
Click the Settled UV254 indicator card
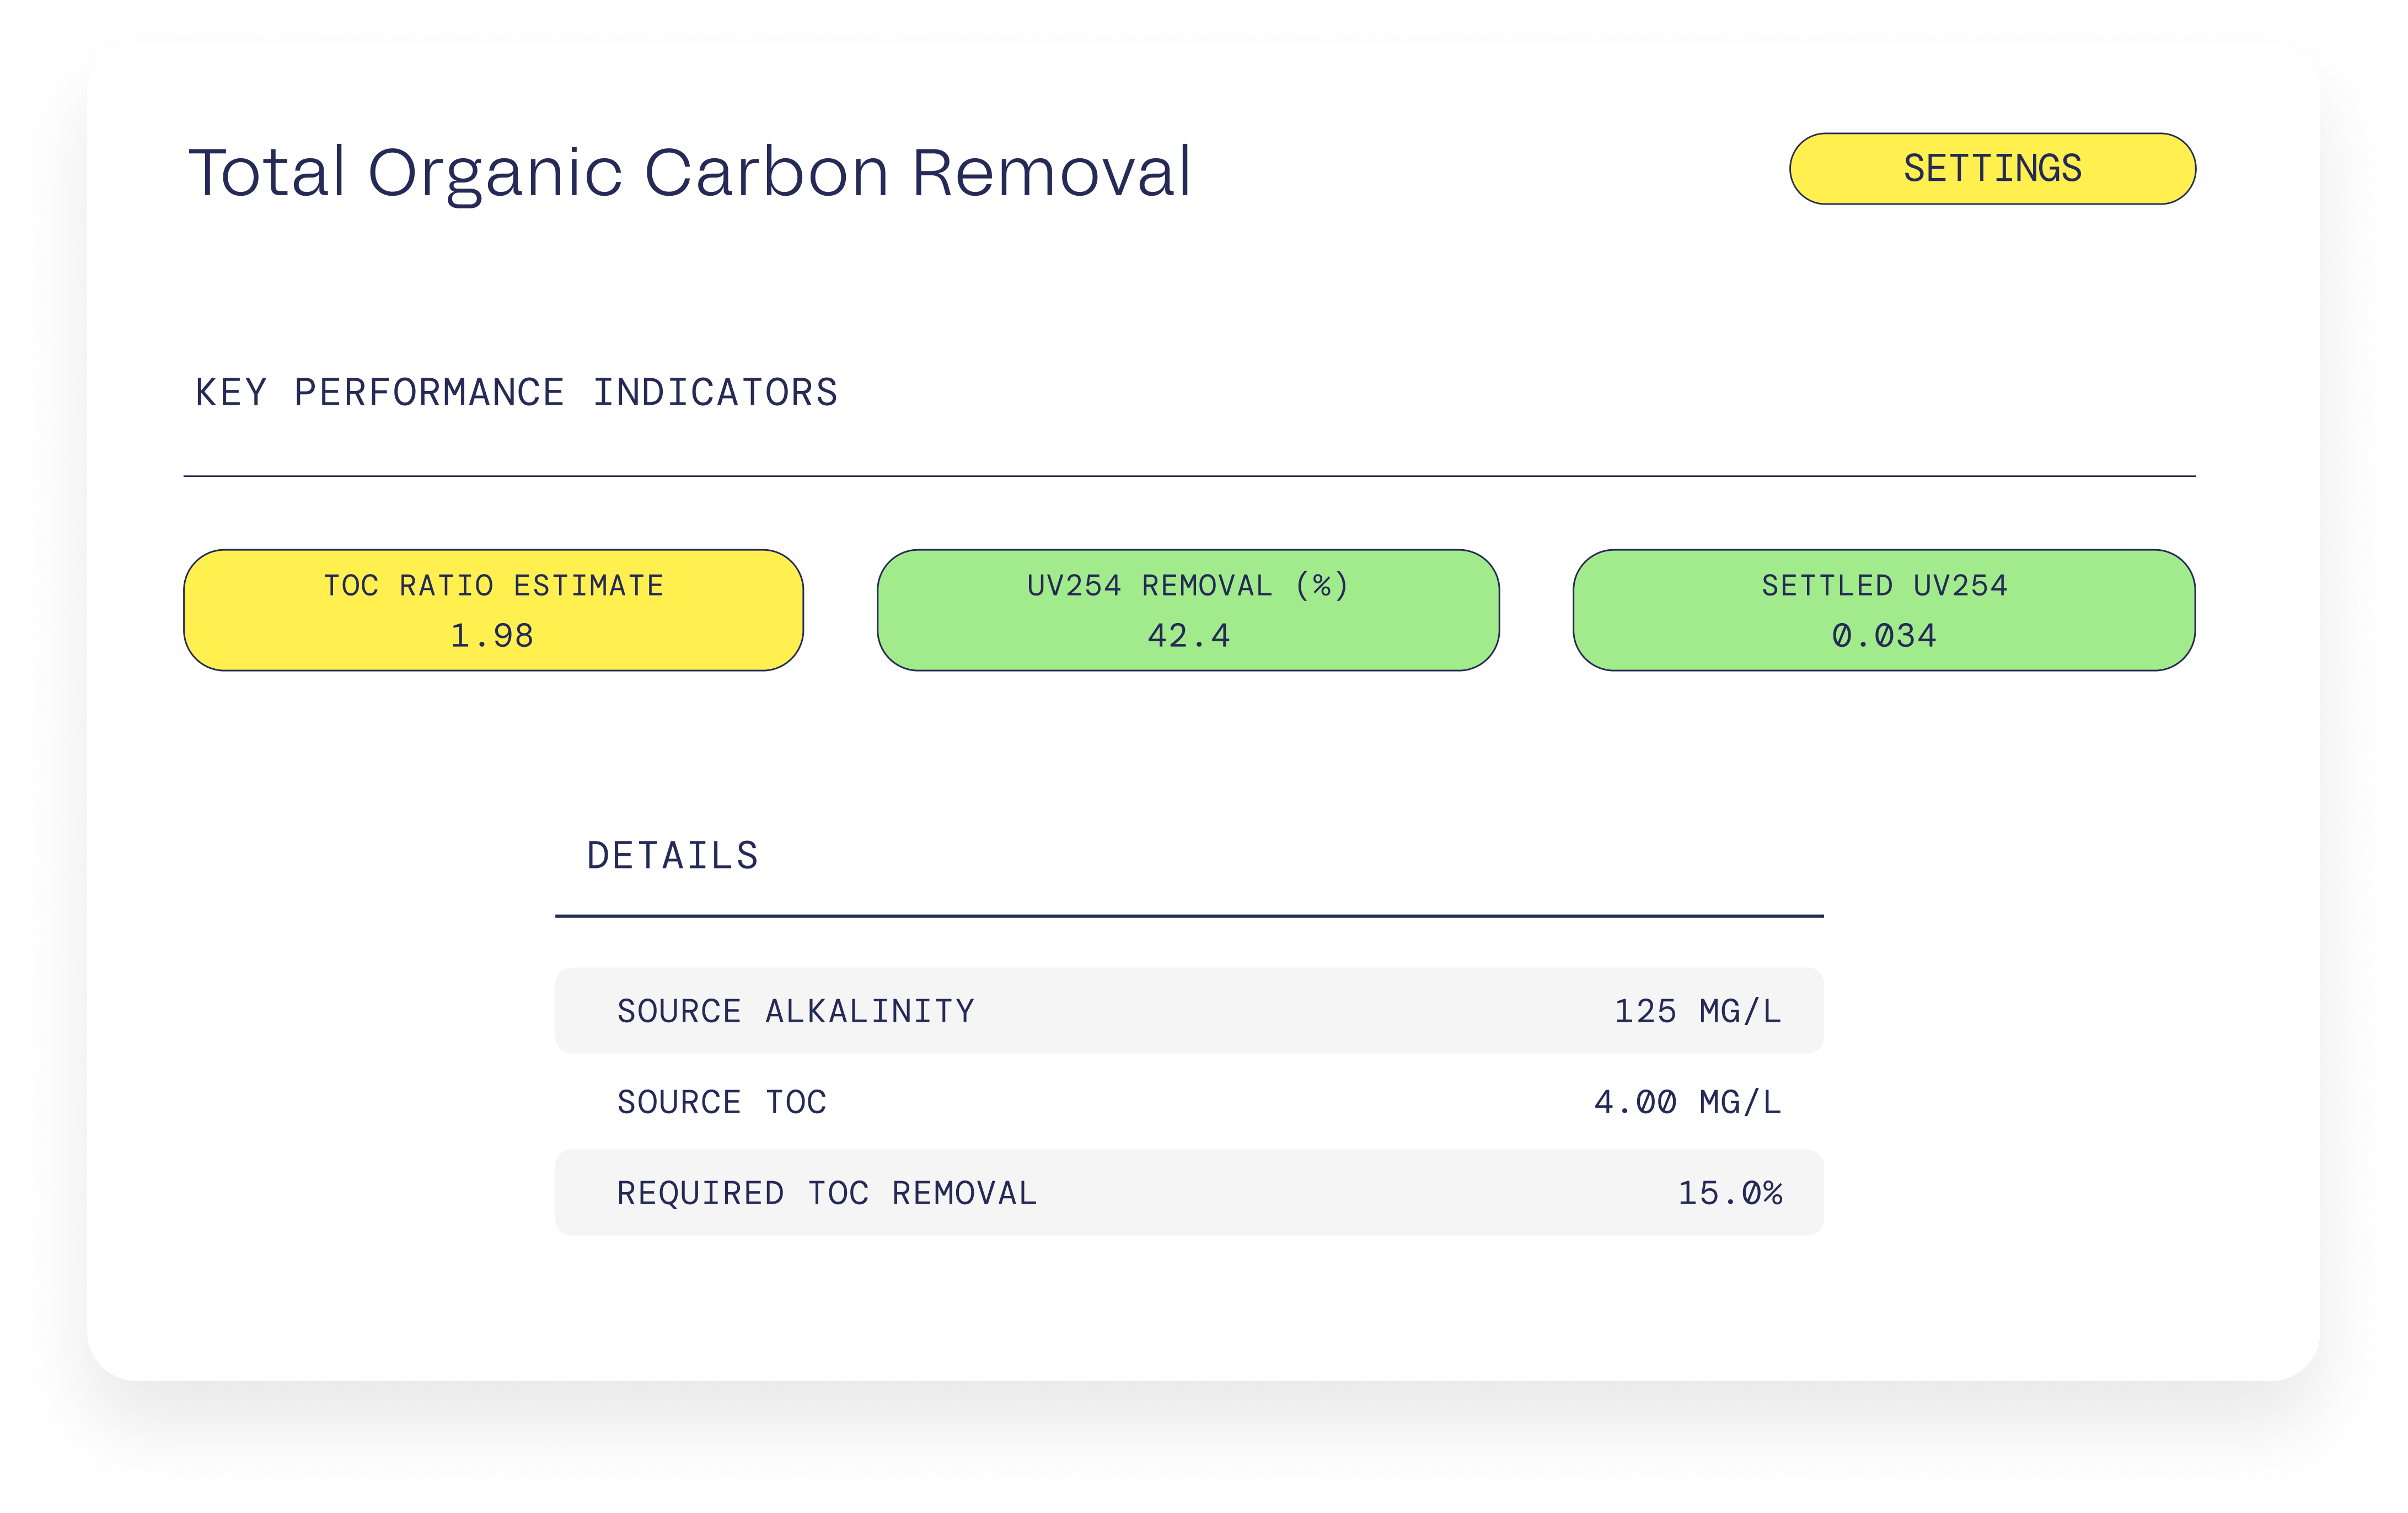[x=1883, y=610]
